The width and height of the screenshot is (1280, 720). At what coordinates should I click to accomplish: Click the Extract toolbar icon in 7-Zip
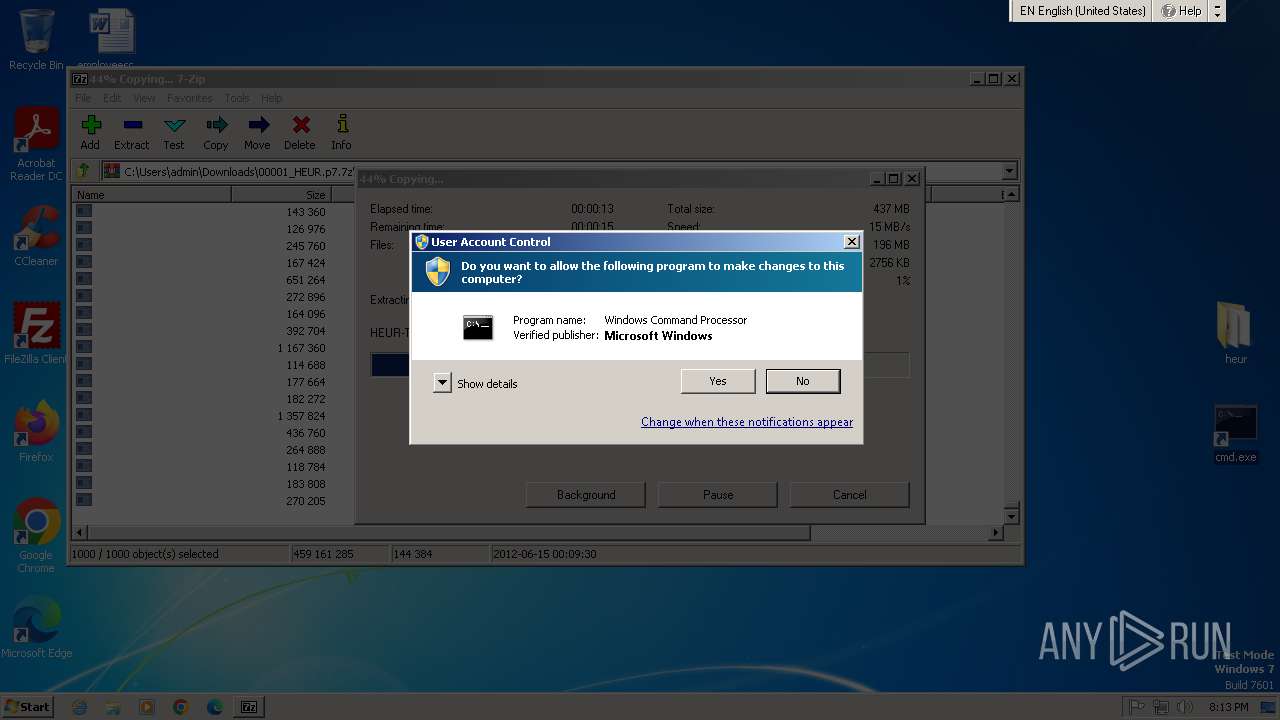tap(132, 131)
